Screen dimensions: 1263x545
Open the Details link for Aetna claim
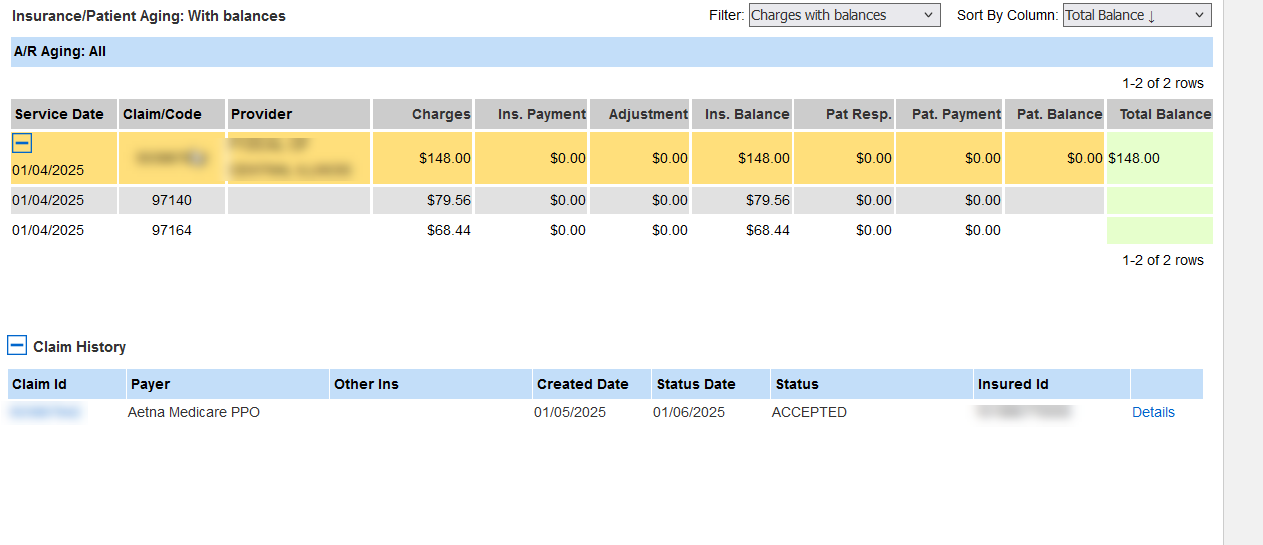coord(1153,412)
